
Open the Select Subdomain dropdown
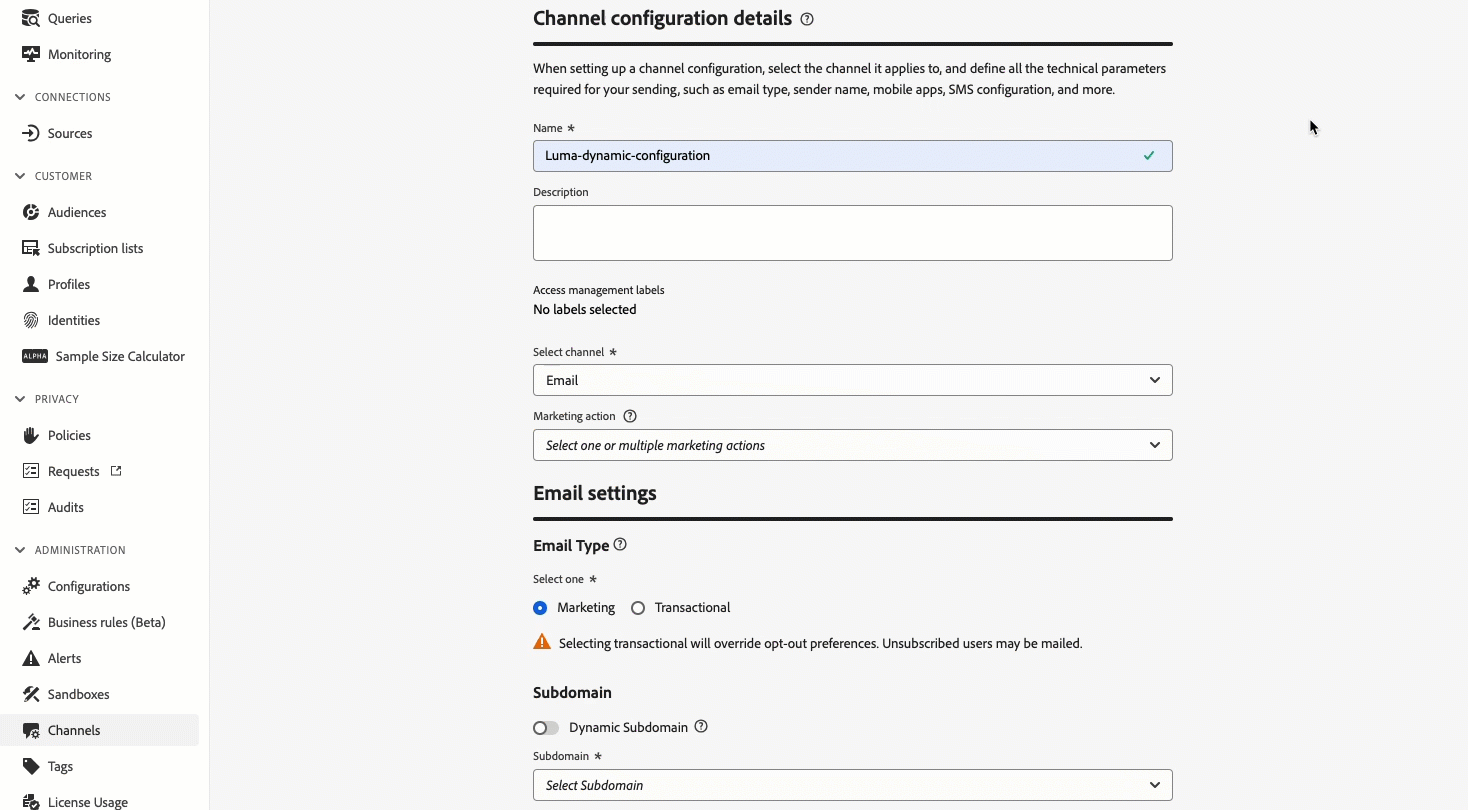tap(852, 785)
